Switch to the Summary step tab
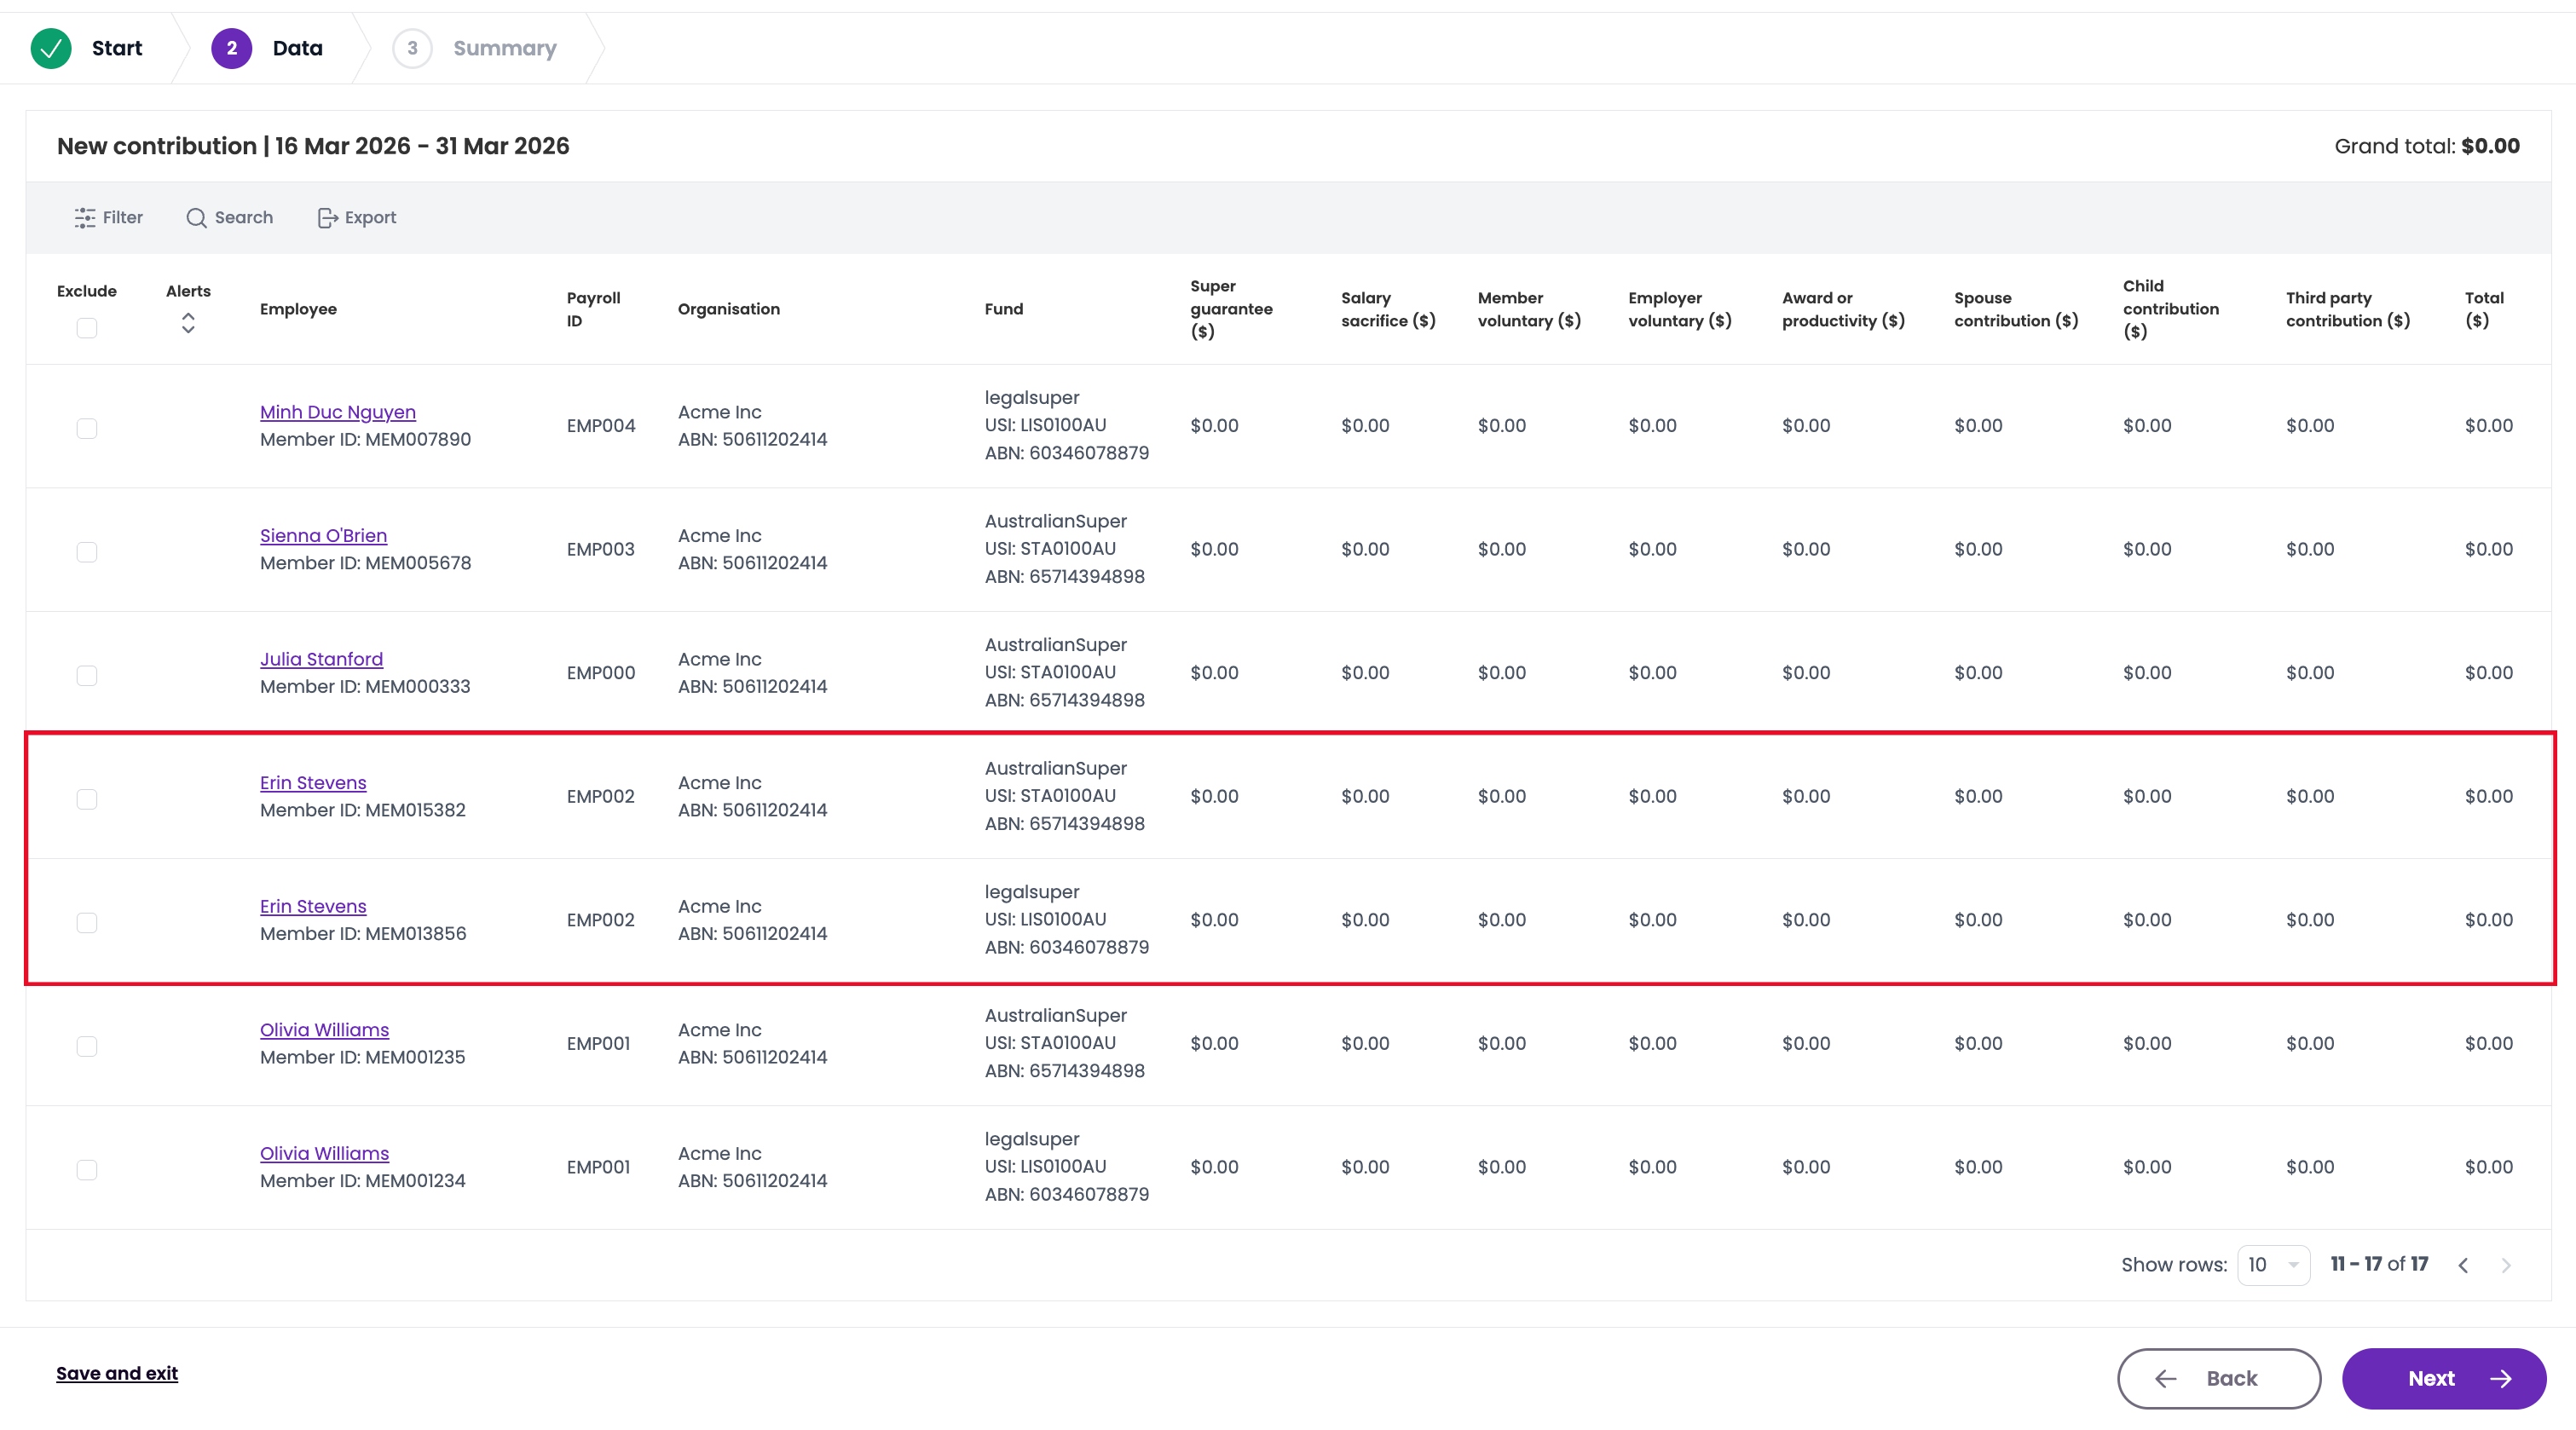 (476, 48)
